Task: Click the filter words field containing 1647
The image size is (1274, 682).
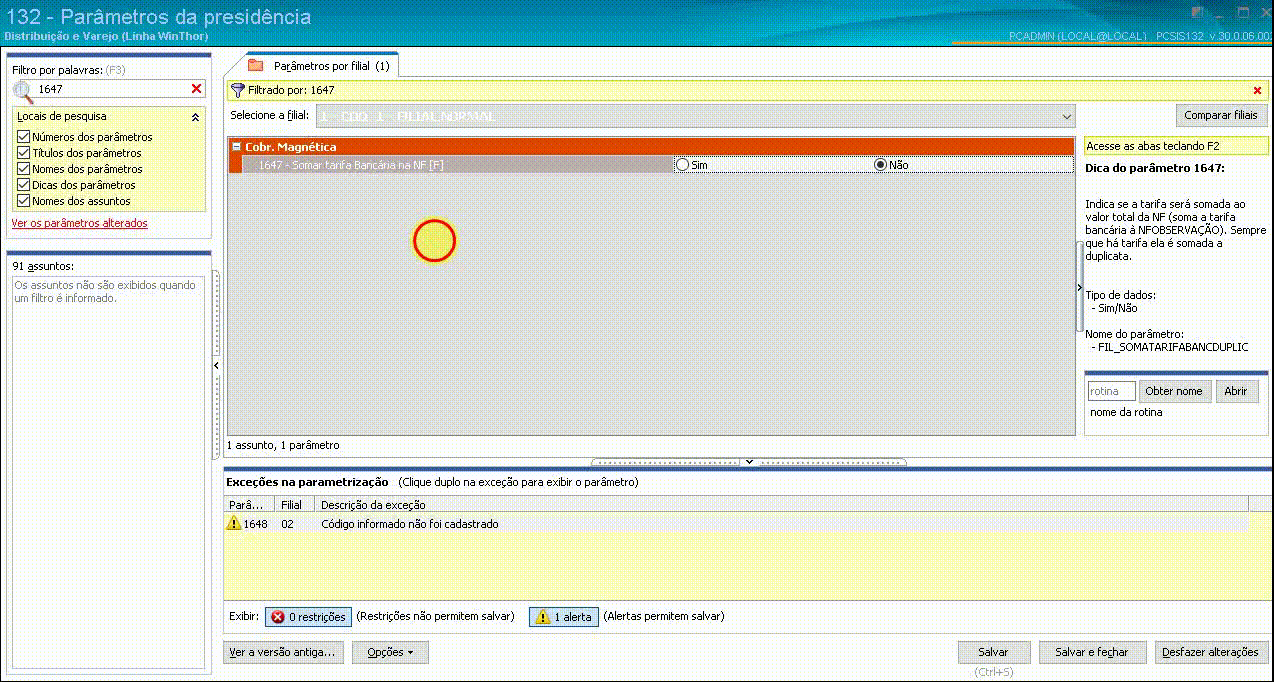Action: coord(111,90)
